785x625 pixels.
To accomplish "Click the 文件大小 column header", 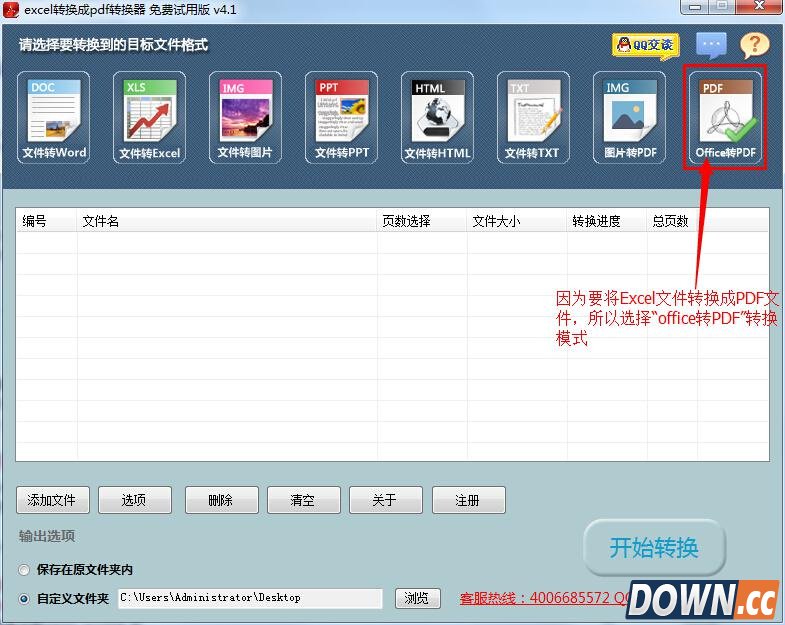I will click(517, 220).
